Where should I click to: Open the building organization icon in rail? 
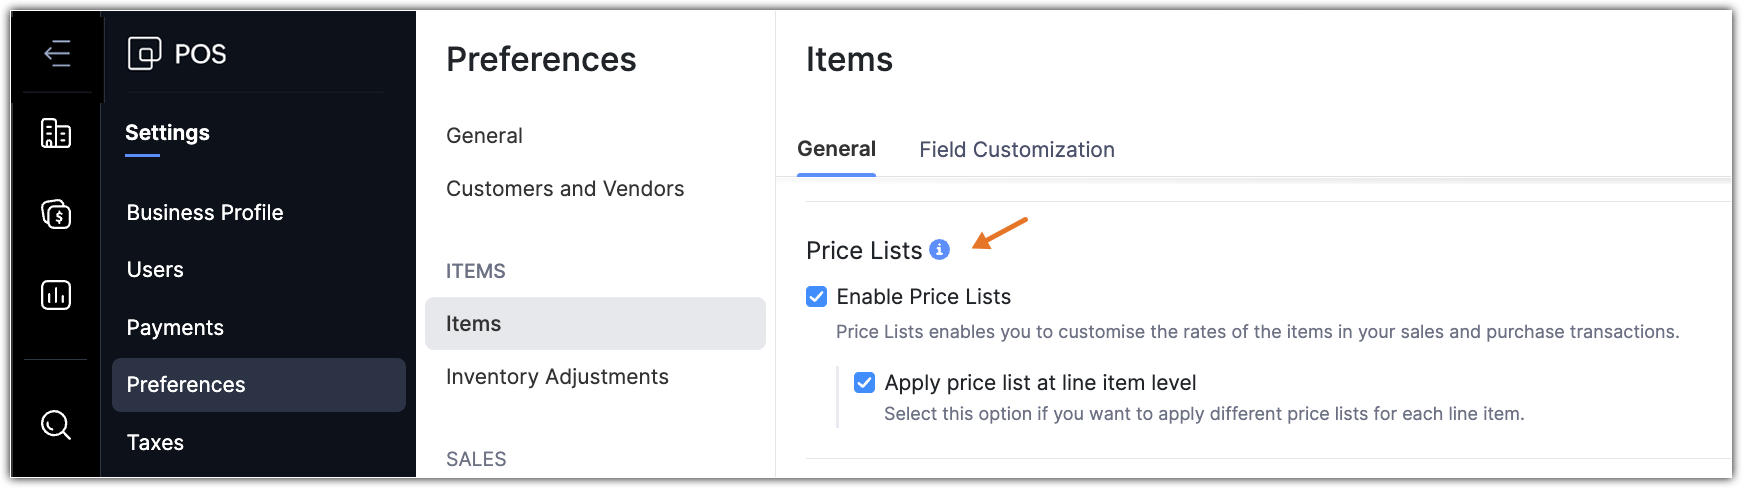(56, 133)
